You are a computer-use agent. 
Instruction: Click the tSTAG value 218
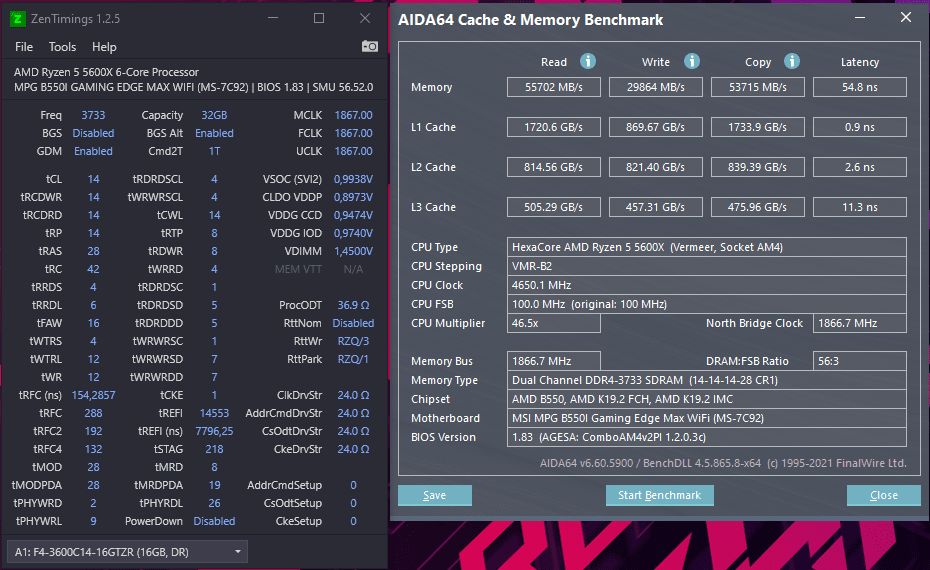pyautogui.click(x=214, y=449)
